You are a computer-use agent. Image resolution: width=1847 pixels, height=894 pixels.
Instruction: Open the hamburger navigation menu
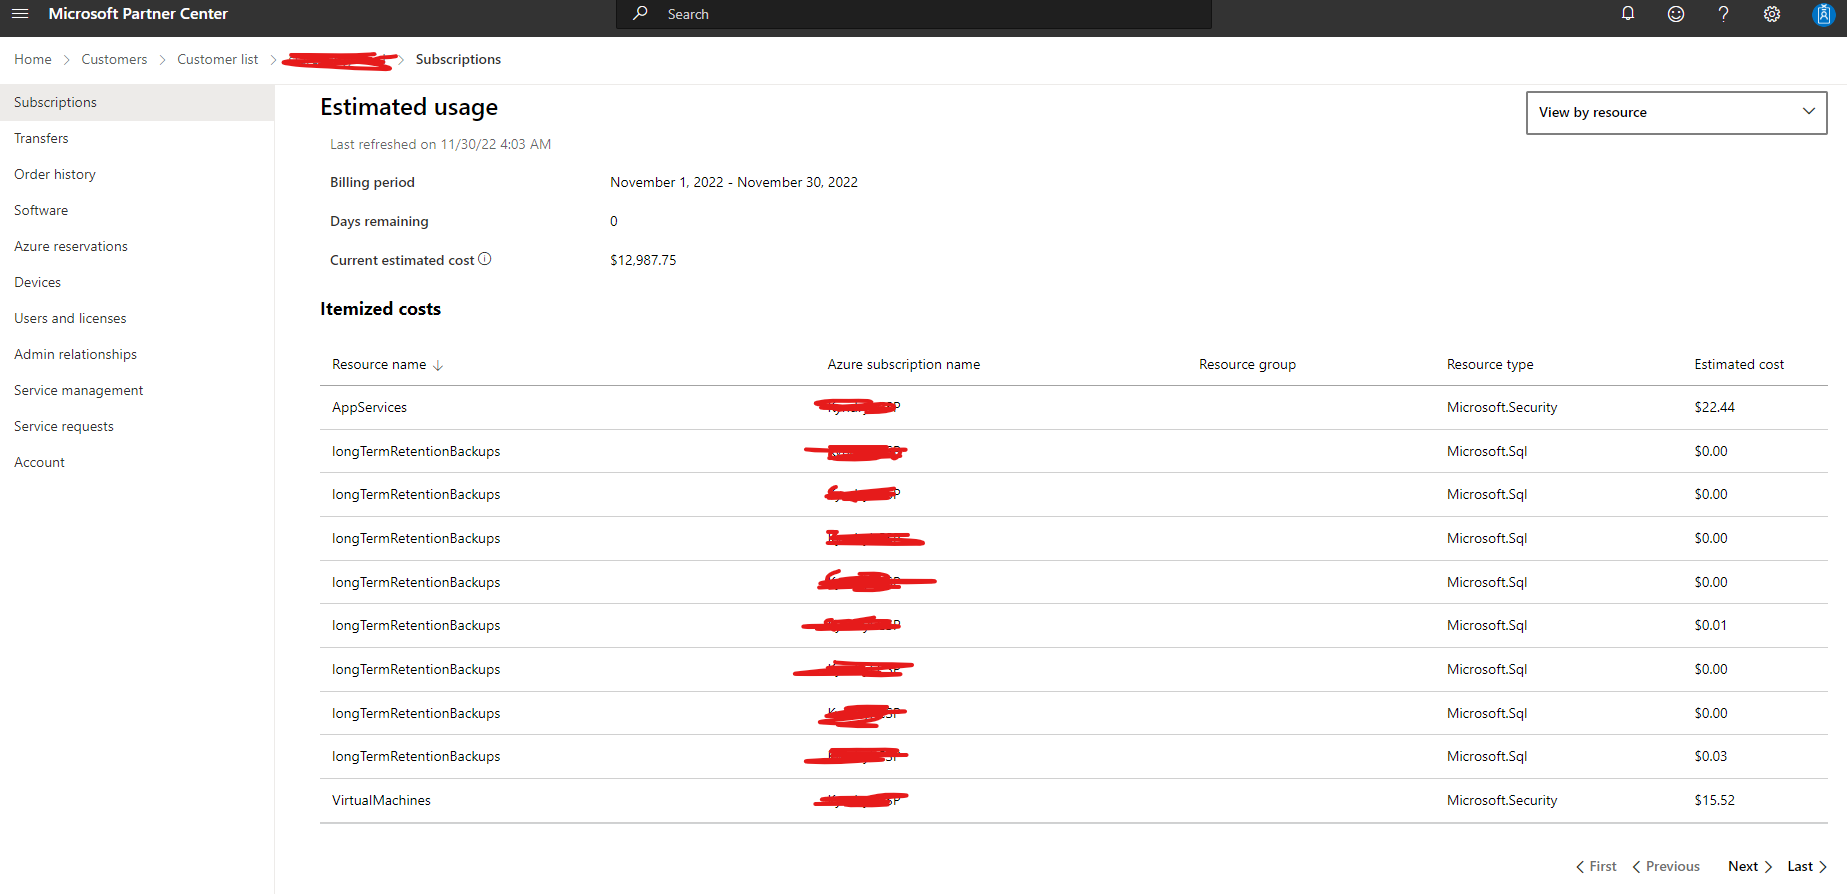(x=20, y=14)
